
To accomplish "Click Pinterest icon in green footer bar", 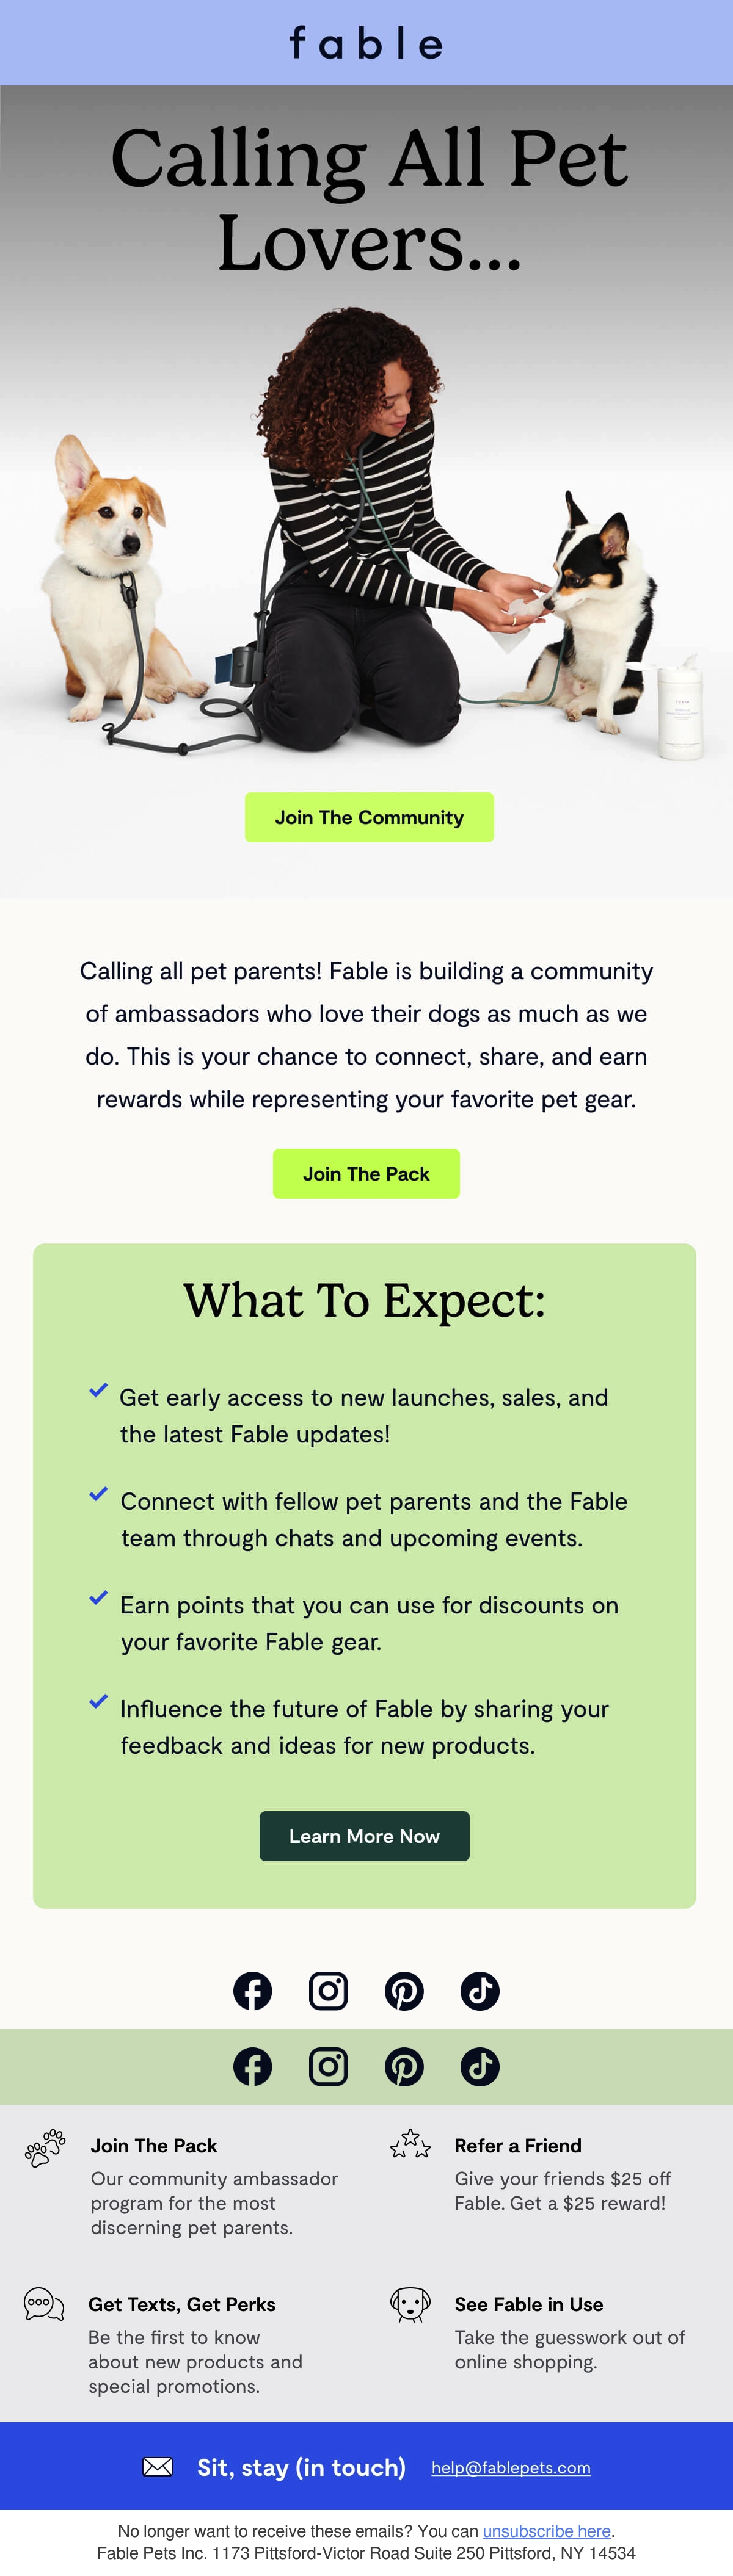I will tap(404, 2066).
